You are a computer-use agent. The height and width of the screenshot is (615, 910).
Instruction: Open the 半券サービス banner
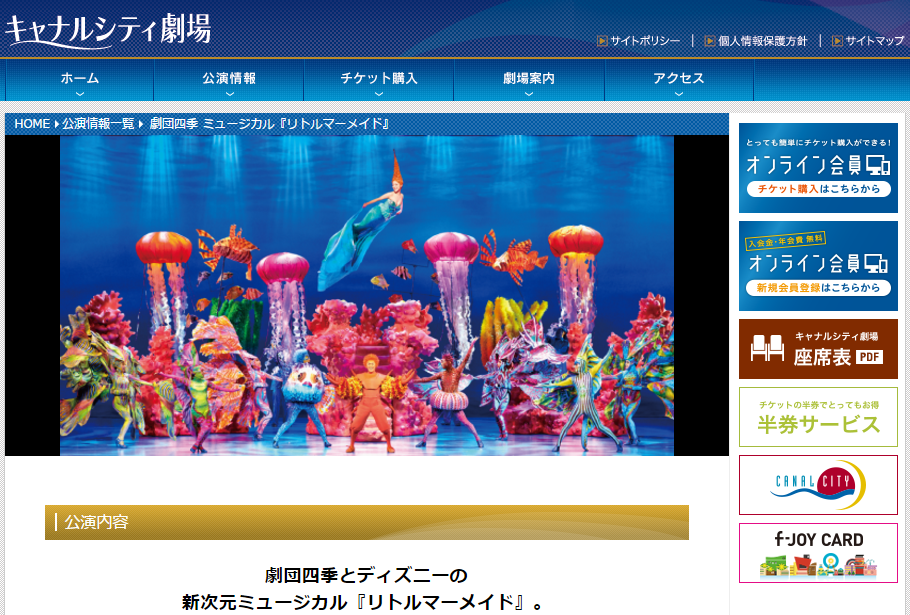[x=818, y=417]
